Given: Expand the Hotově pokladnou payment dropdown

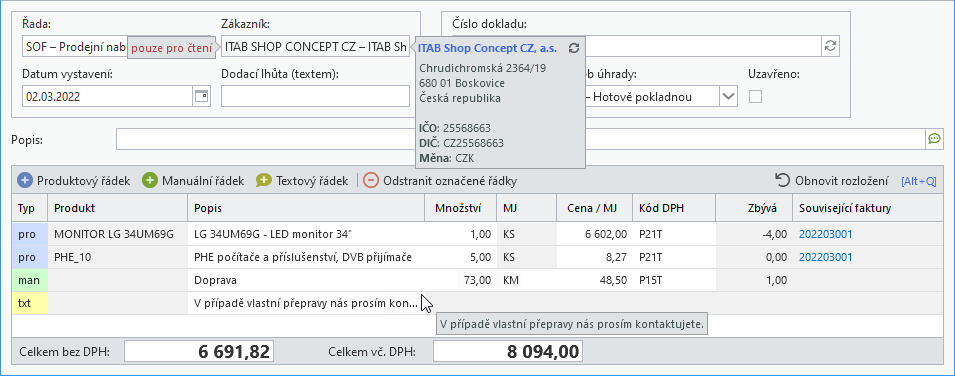Looking at the screenshot, I should point(728,96).
